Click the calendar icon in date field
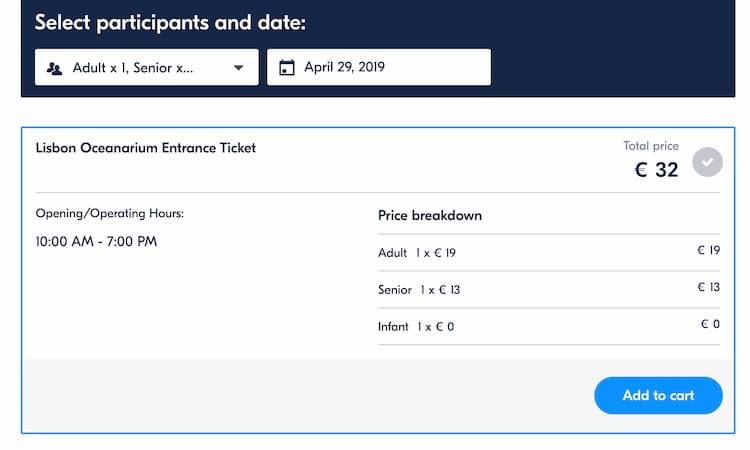Image resolution: width=750 pixels, height=450 pixels. coord(287,67)
